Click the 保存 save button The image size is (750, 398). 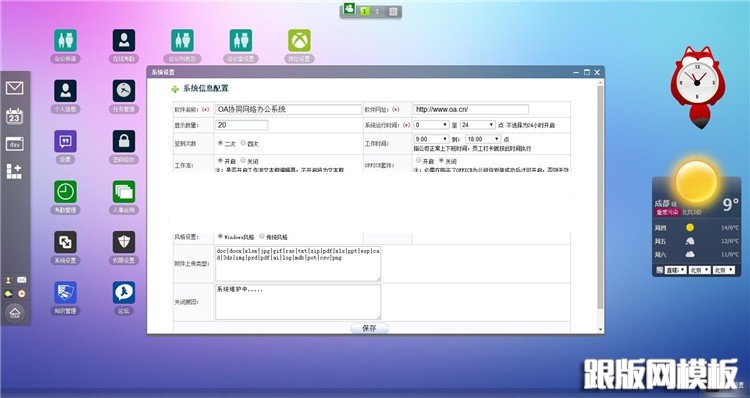tap(369, 328)
